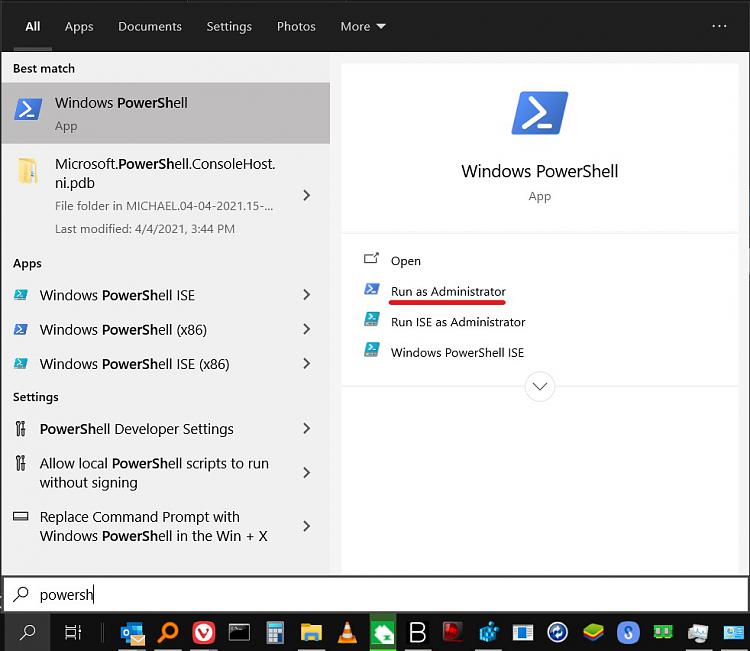Expand Replace Command Prompt setting arrow
The height and width of the screenshot is (651, 750).
pyautogui.click(x=307, y=526)
